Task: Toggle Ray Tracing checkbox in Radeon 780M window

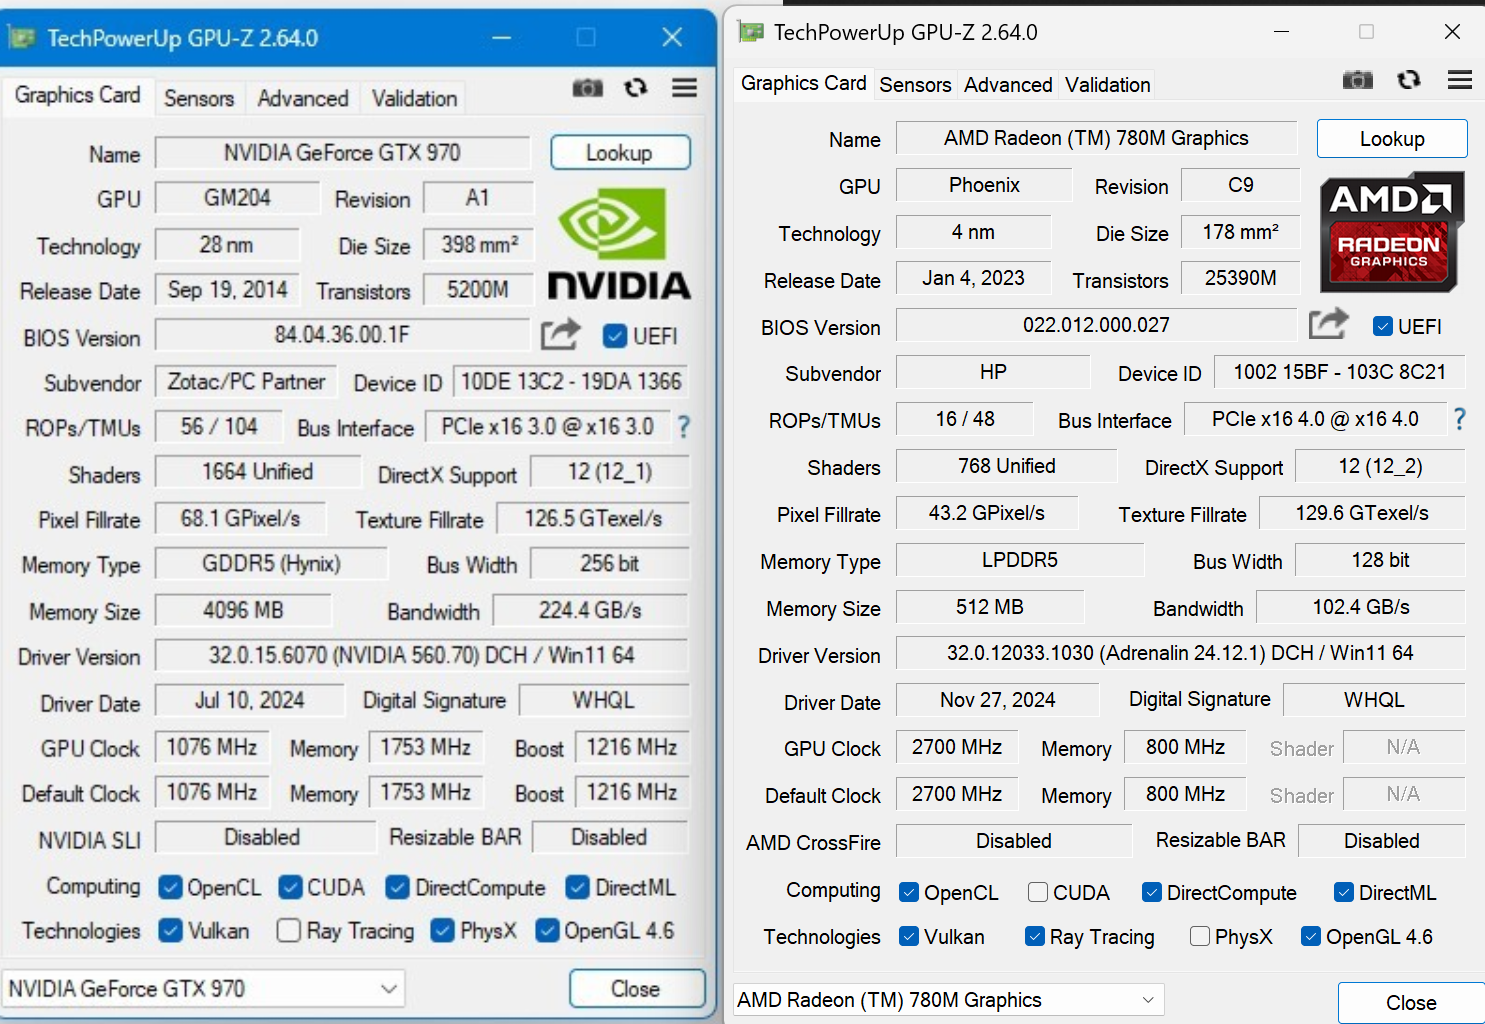Action: tap(1035, 936)
